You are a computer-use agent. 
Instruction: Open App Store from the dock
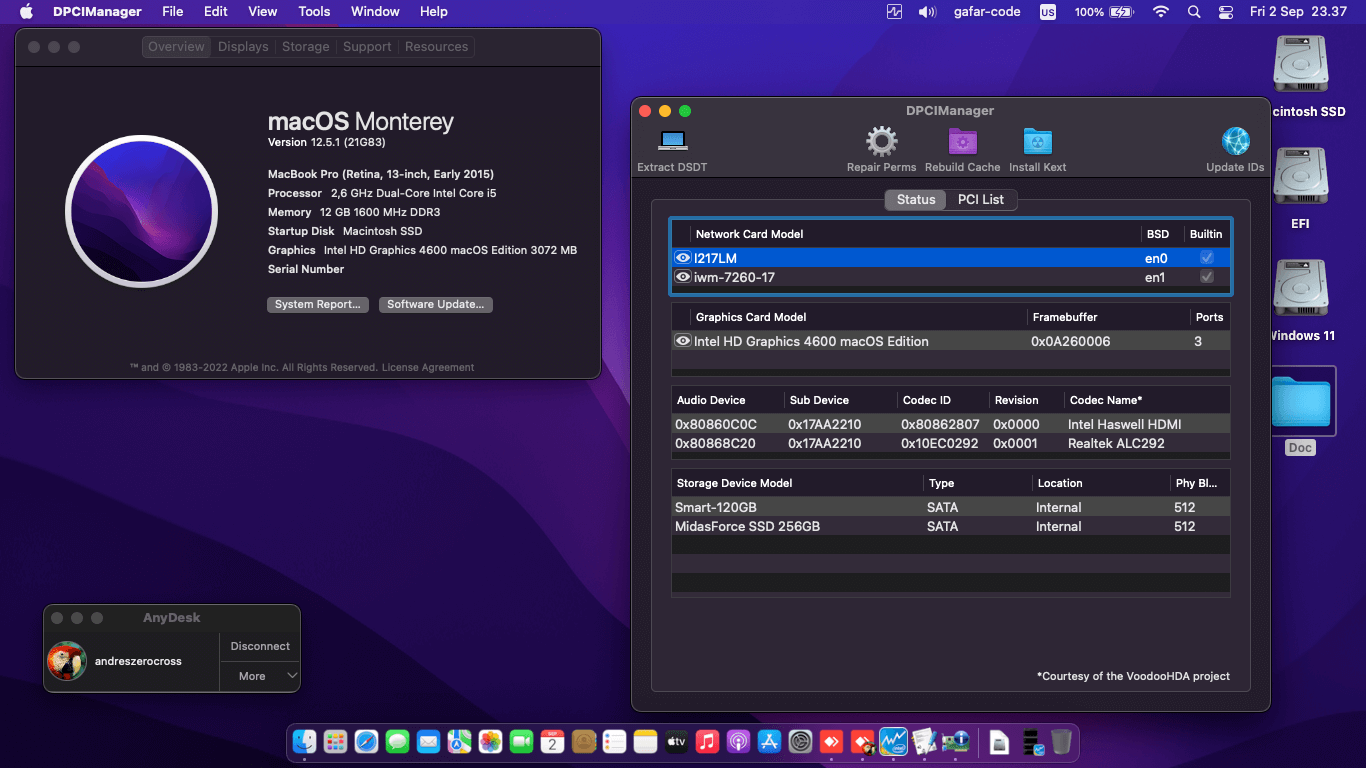click(769, 741)
